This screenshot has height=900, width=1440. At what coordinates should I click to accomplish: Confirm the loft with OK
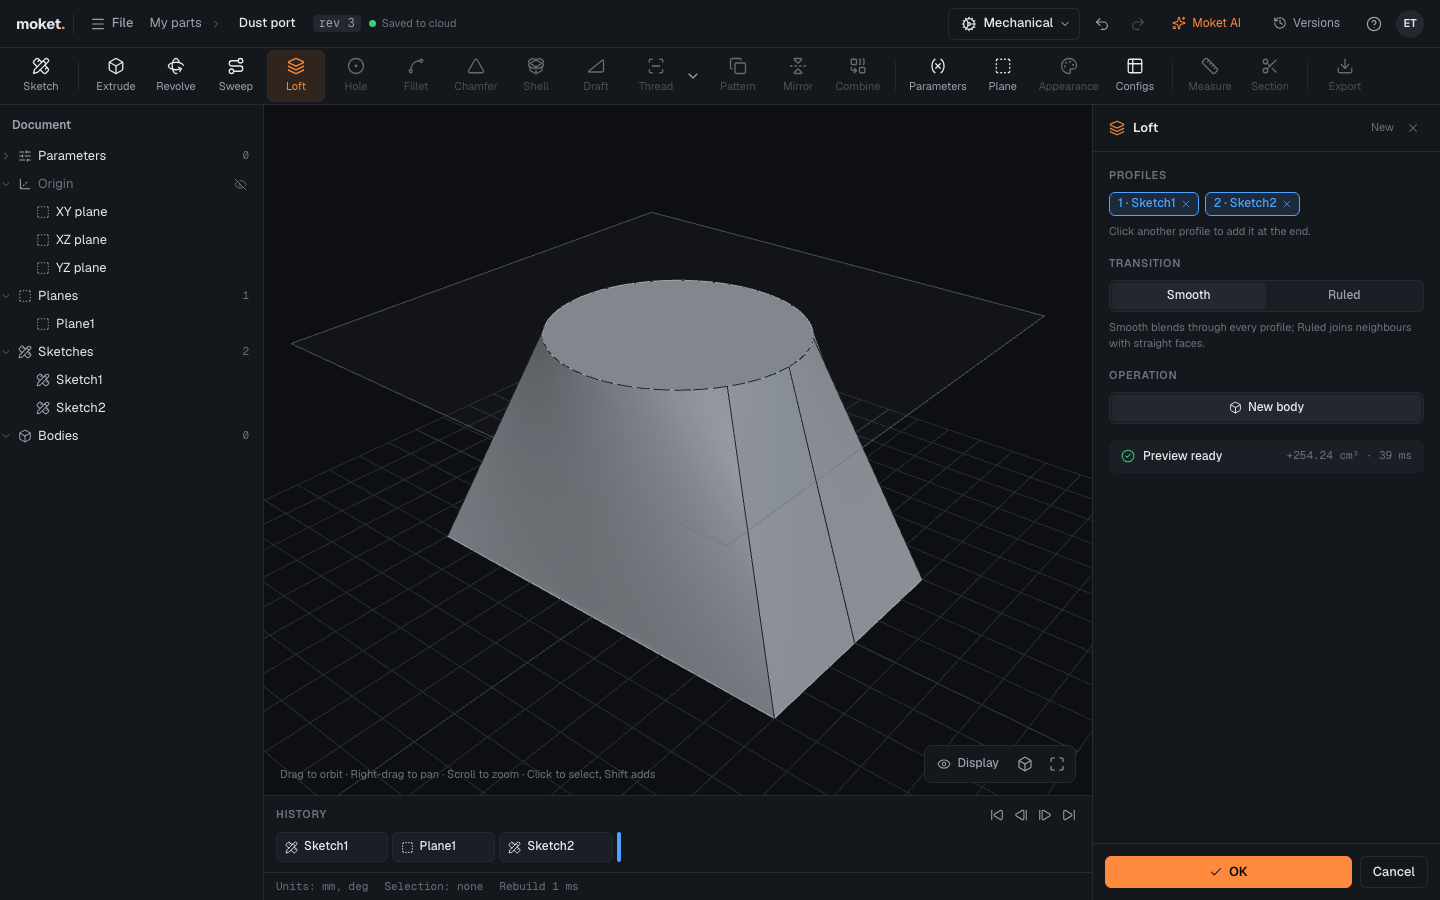click(1228, 872)
